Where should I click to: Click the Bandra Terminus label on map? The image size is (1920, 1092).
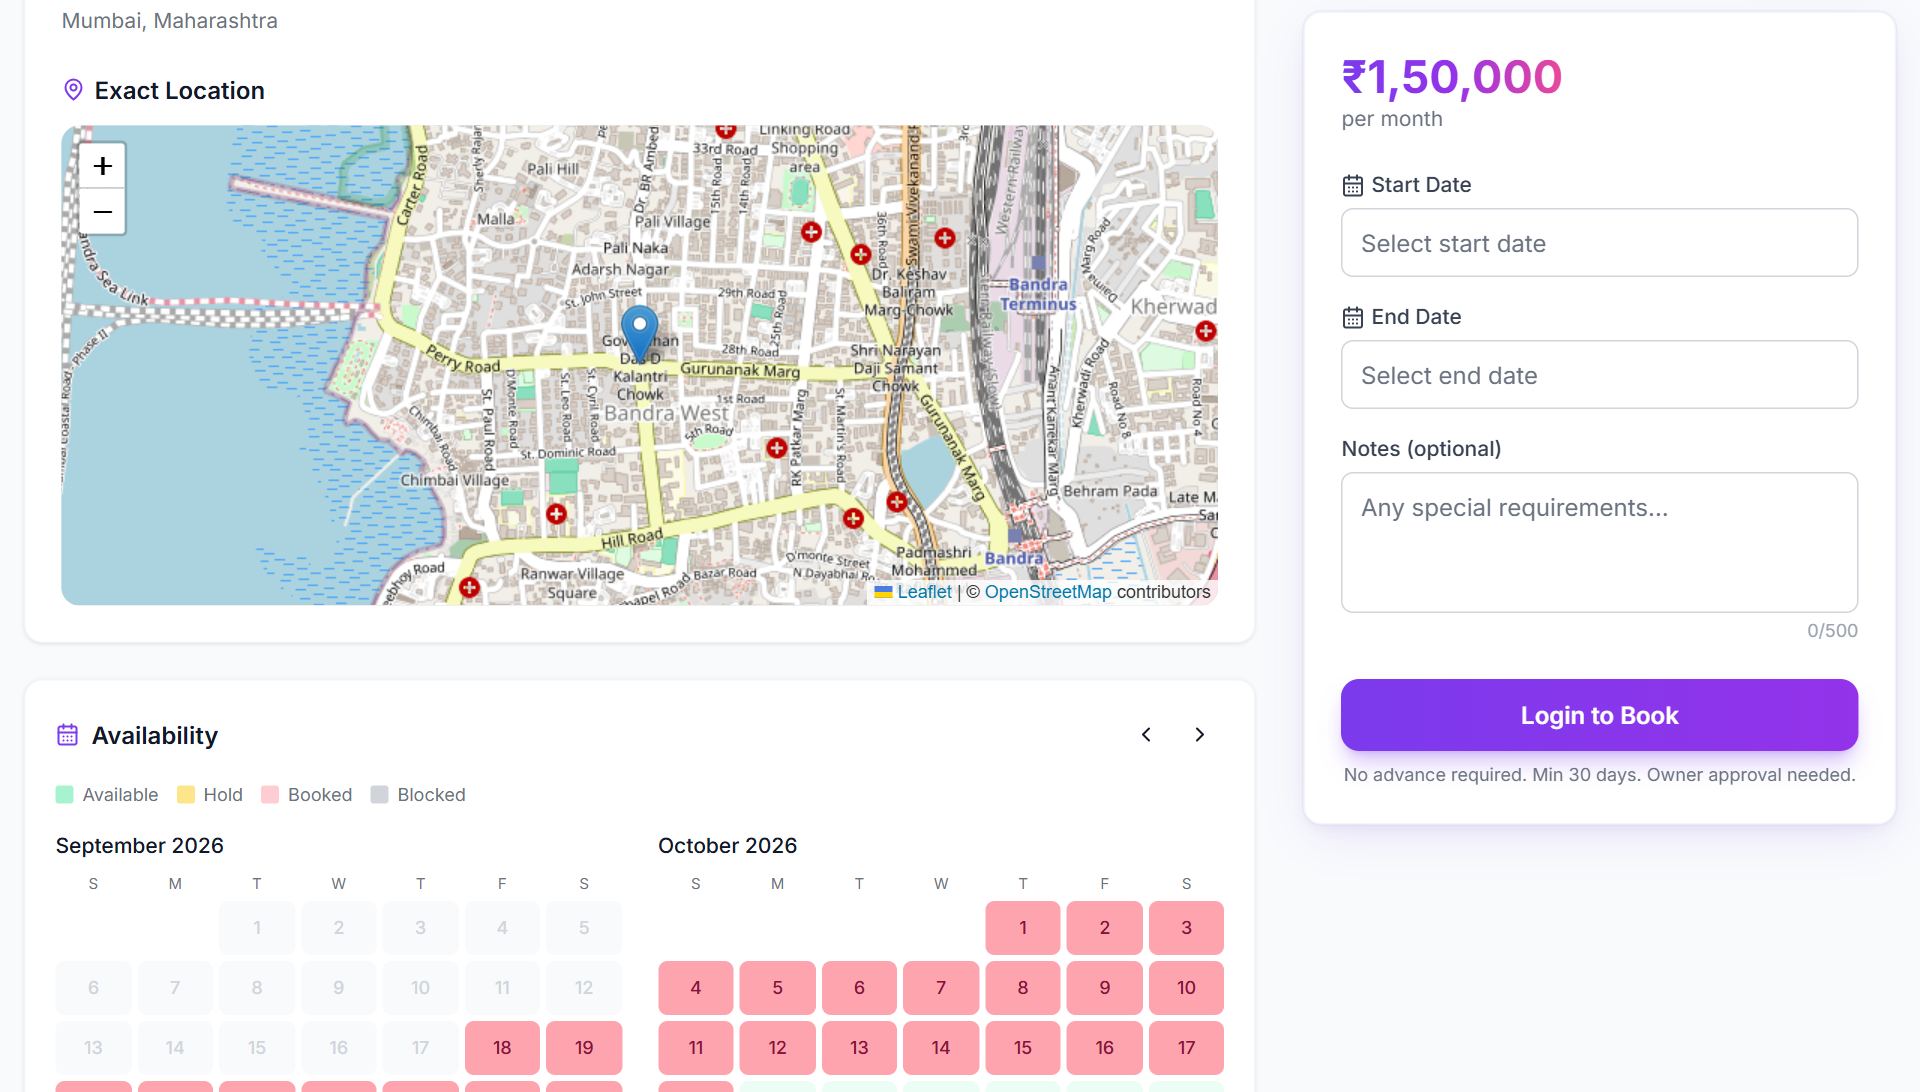point(1038,294)
